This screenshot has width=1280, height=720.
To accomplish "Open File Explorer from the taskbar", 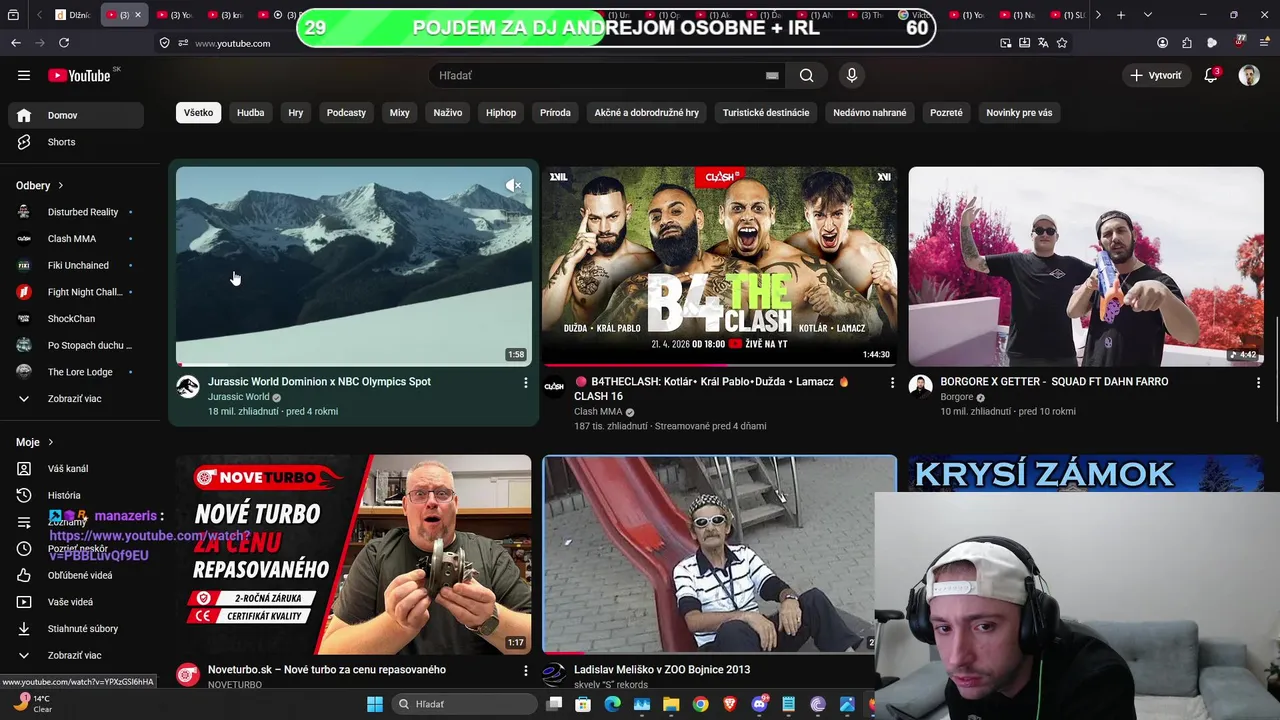I will (671, 704).
